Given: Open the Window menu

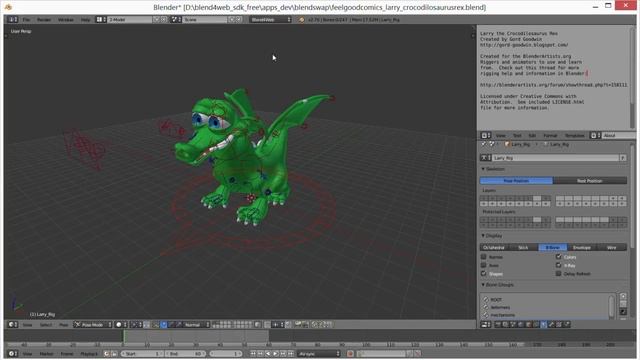Looking at the screenshot, I should pyautogui.click(x=65, y=19).
